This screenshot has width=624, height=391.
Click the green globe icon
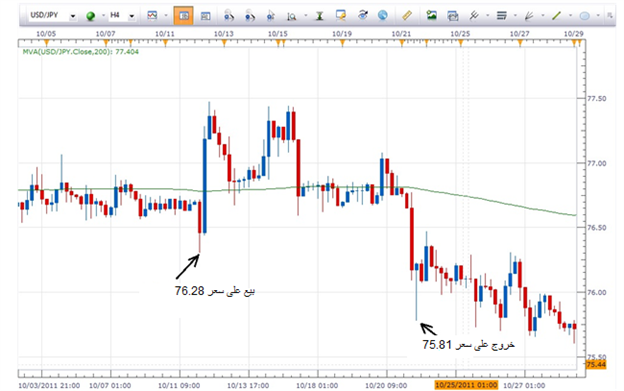91,16
